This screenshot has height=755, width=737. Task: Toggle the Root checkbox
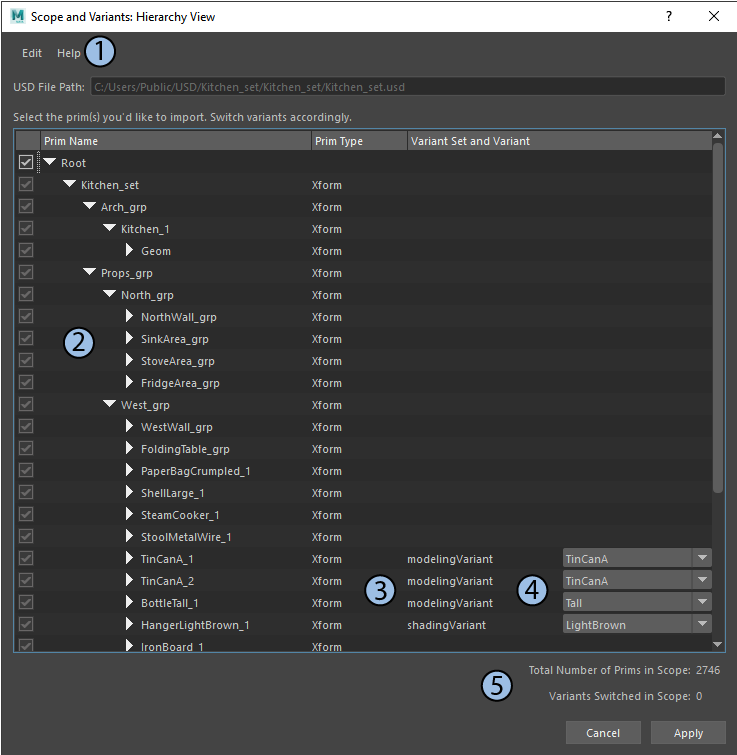(26, 162)
